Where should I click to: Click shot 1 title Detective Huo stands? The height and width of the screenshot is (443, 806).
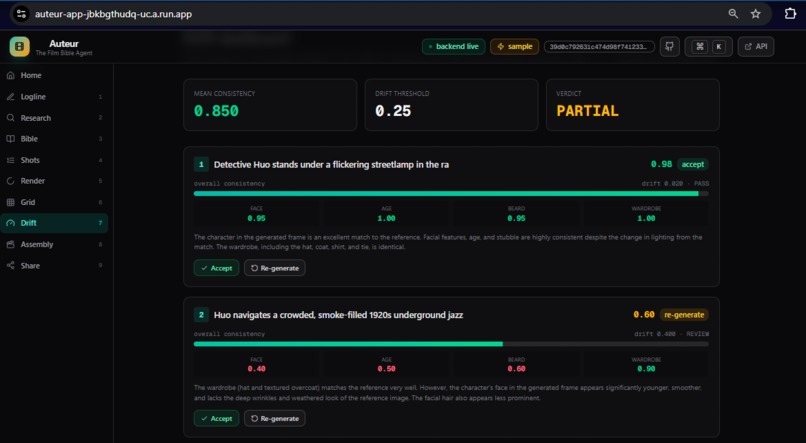331,164
